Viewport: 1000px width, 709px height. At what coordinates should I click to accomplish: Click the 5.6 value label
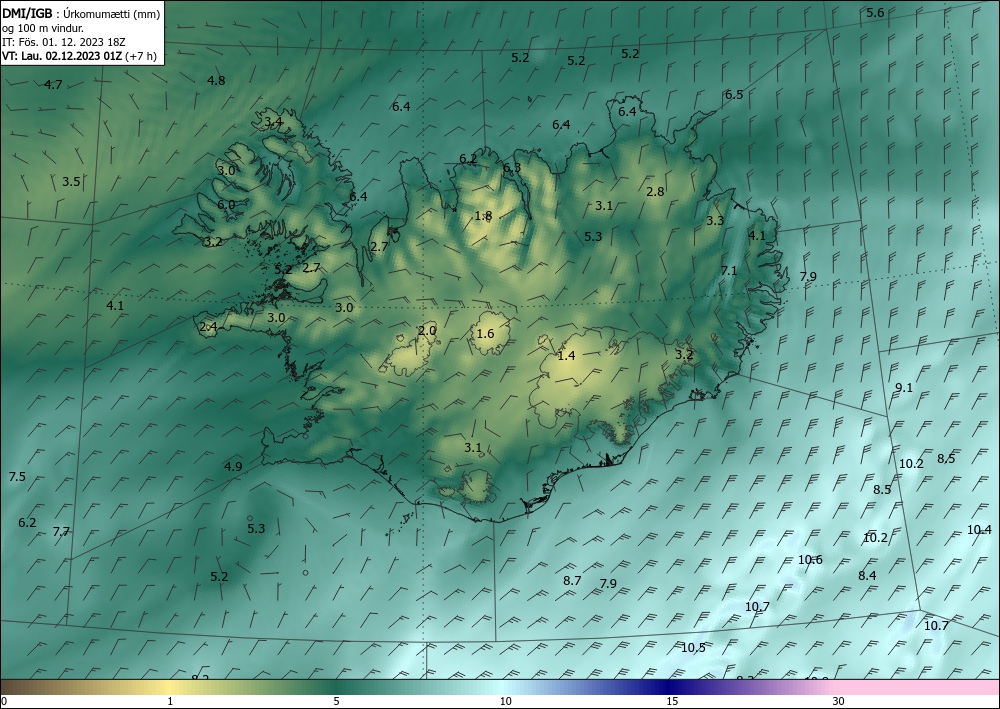coord(875,13)
